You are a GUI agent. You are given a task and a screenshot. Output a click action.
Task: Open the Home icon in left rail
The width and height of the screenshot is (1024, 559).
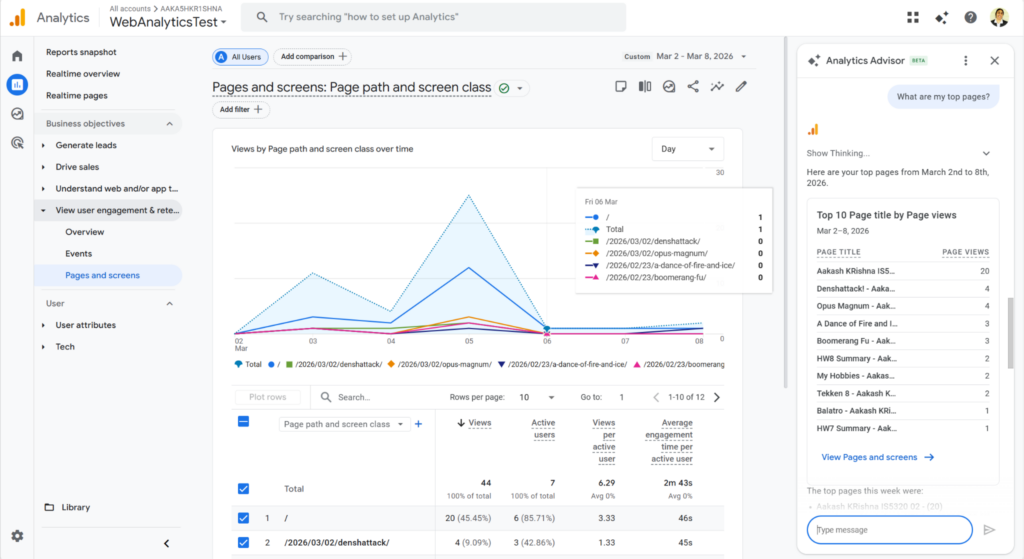point(17,56)
